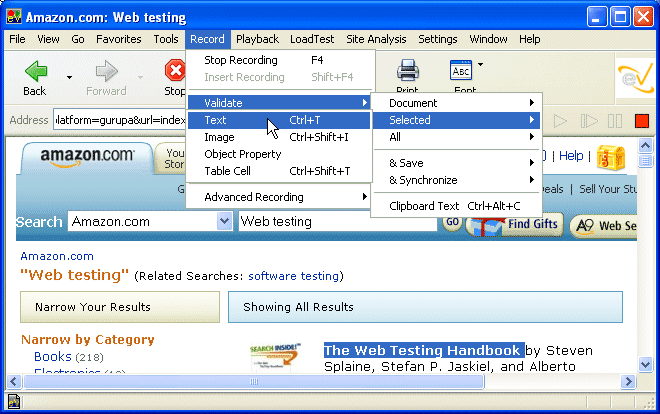
Task: Click the pause playback icon
Action: tap(615, 121)
